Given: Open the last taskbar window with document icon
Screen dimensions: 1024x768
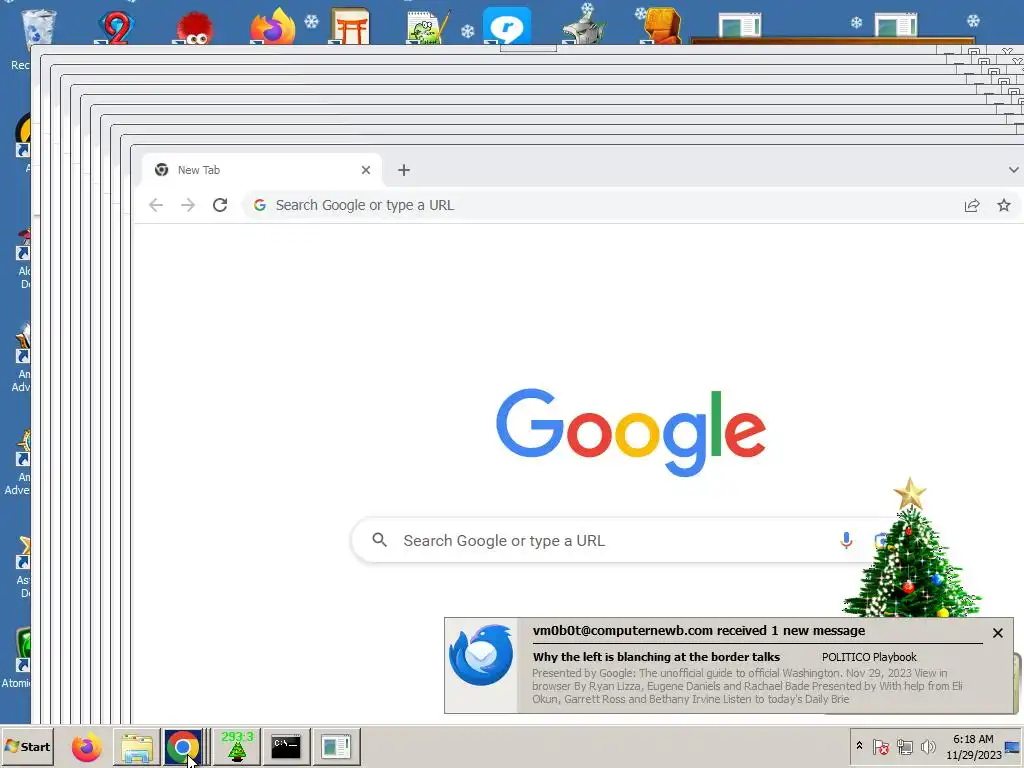Looking at the screenshot, I should click(336, 746).
